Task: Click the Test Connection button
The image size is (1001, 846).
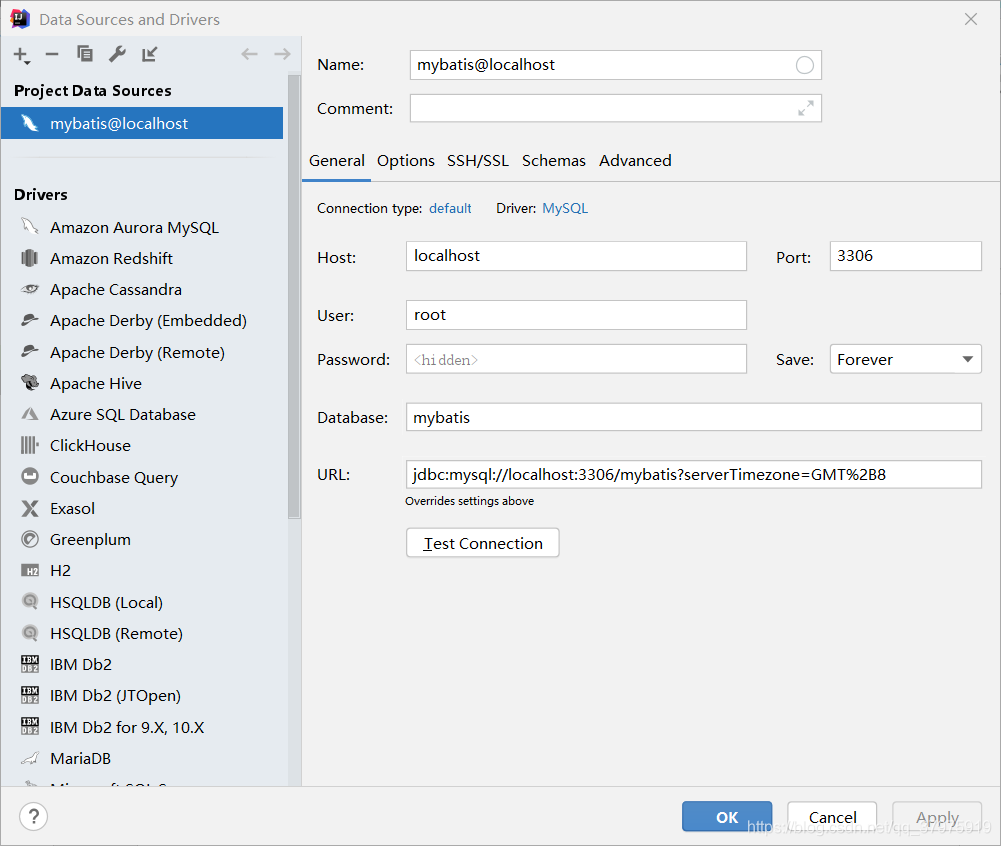Action: coord(483,543)
